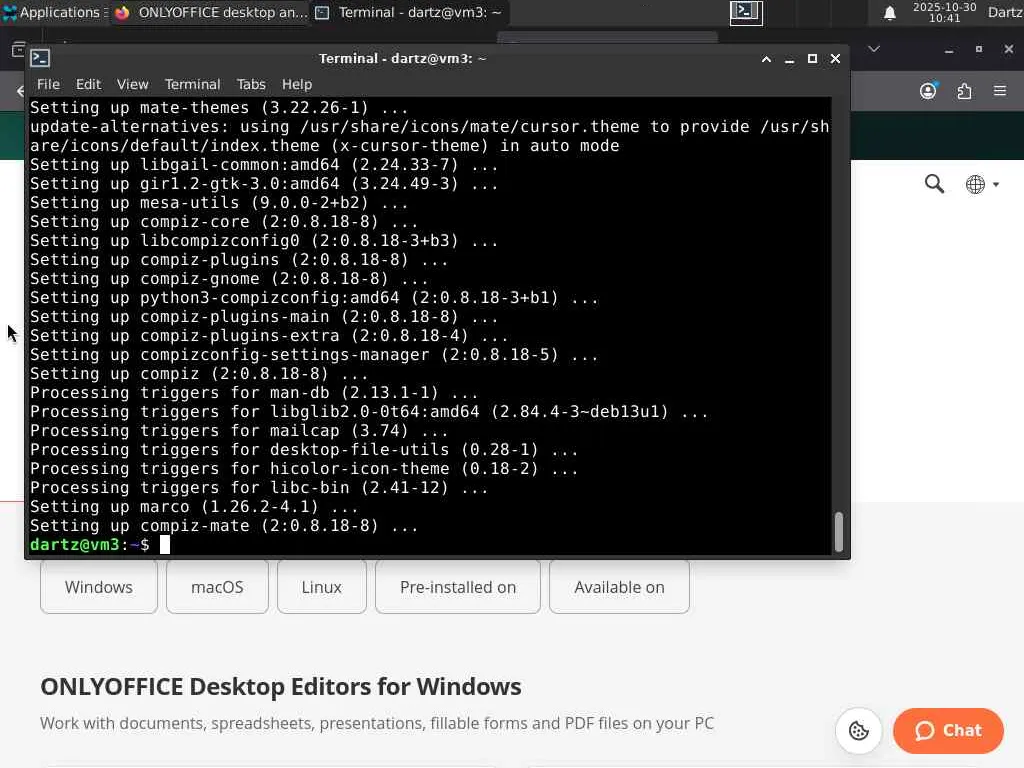Open the Terminal File menu
This screenshot has height=768, width=1024.
tap(48, 84)
